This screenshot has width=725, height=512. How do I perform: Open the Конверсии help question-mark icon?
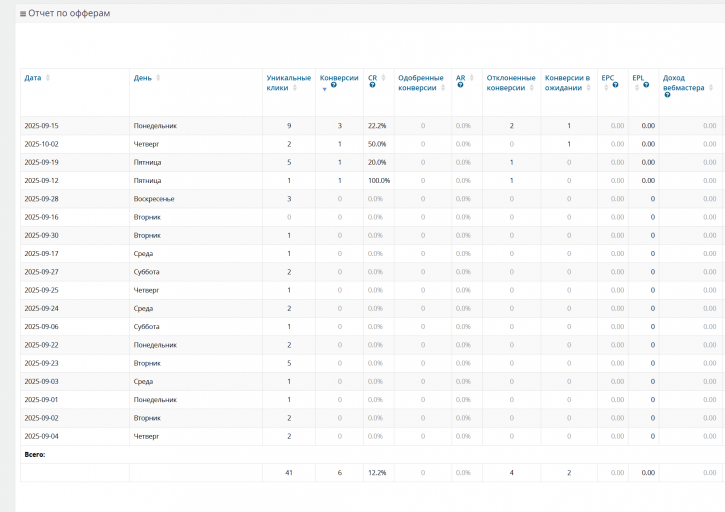(x=334, y=85)
